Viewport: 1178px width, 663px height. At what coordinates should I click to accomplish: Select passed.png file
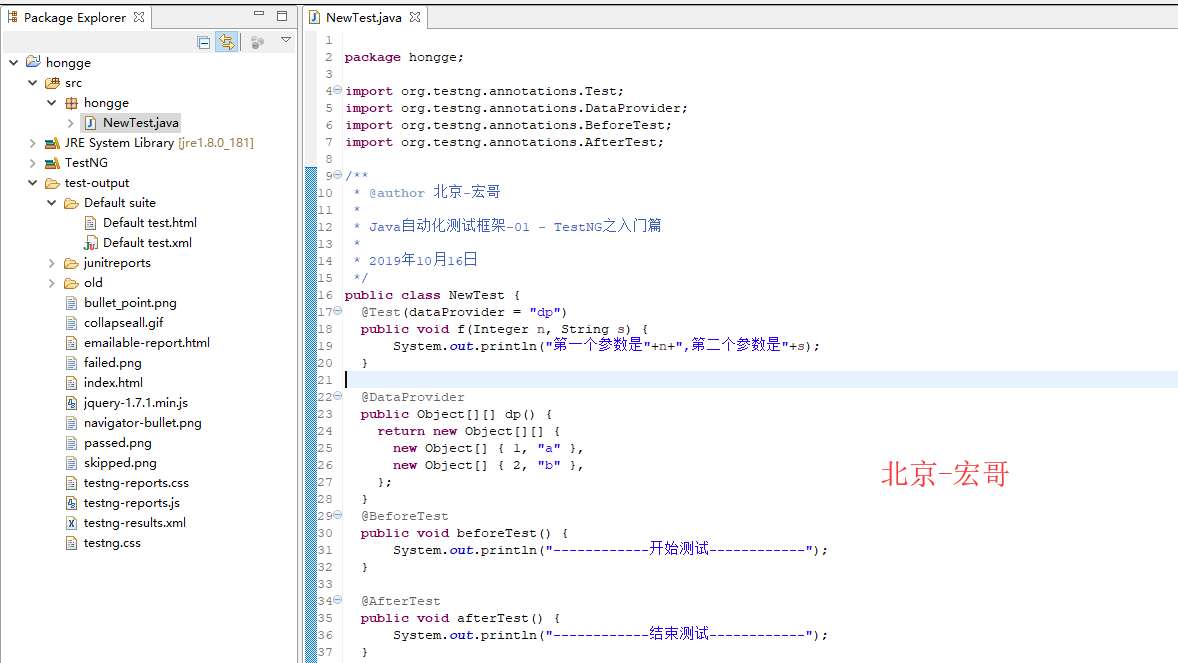pyautogui.click(x=117, y=443)
